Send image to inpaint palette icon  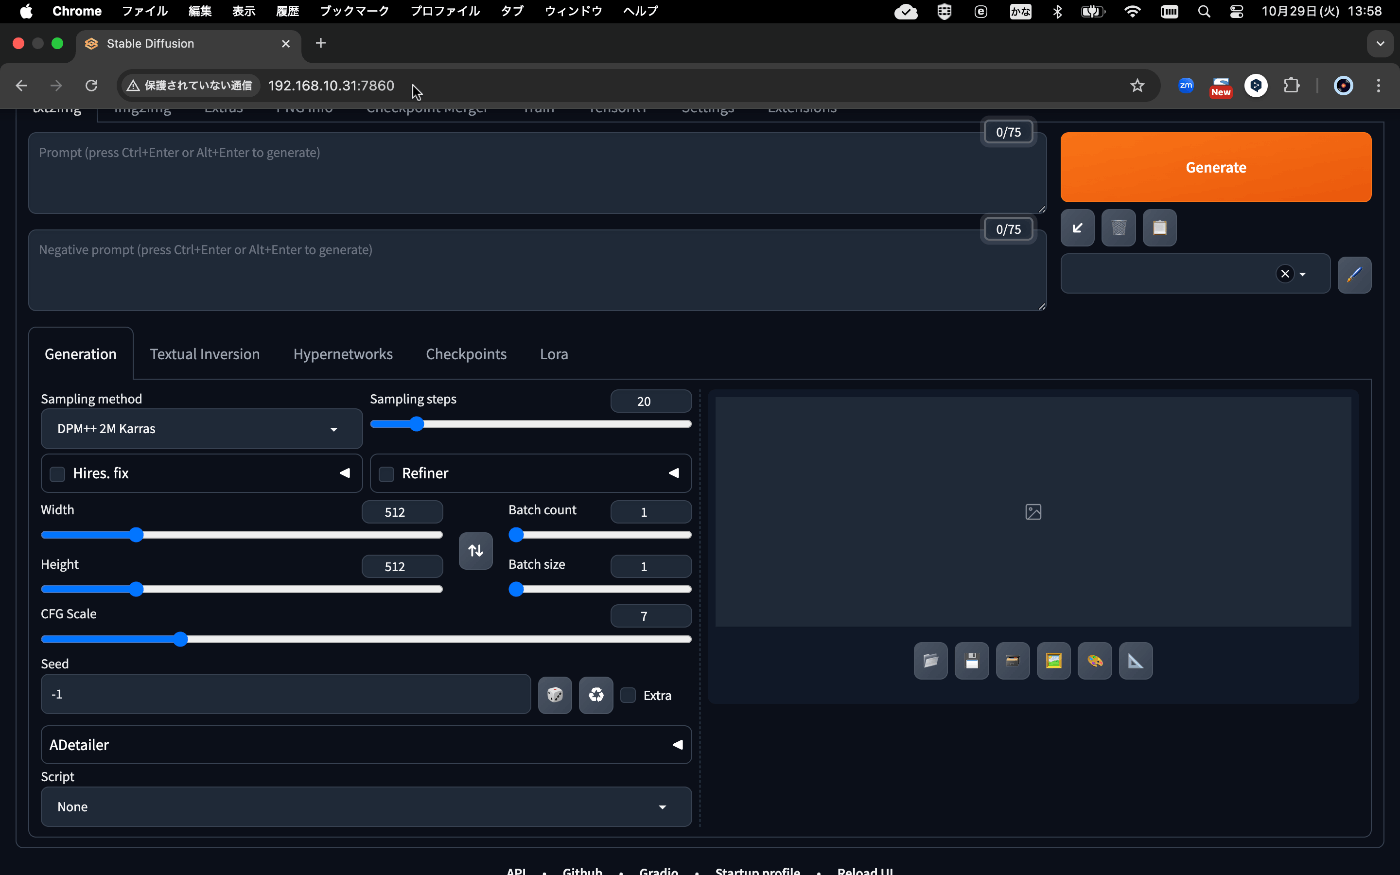point(1095,661)
